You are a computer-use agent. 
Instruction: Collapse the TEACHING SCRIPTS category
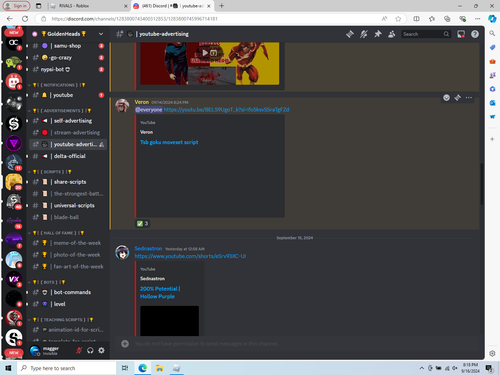(63, 320)
